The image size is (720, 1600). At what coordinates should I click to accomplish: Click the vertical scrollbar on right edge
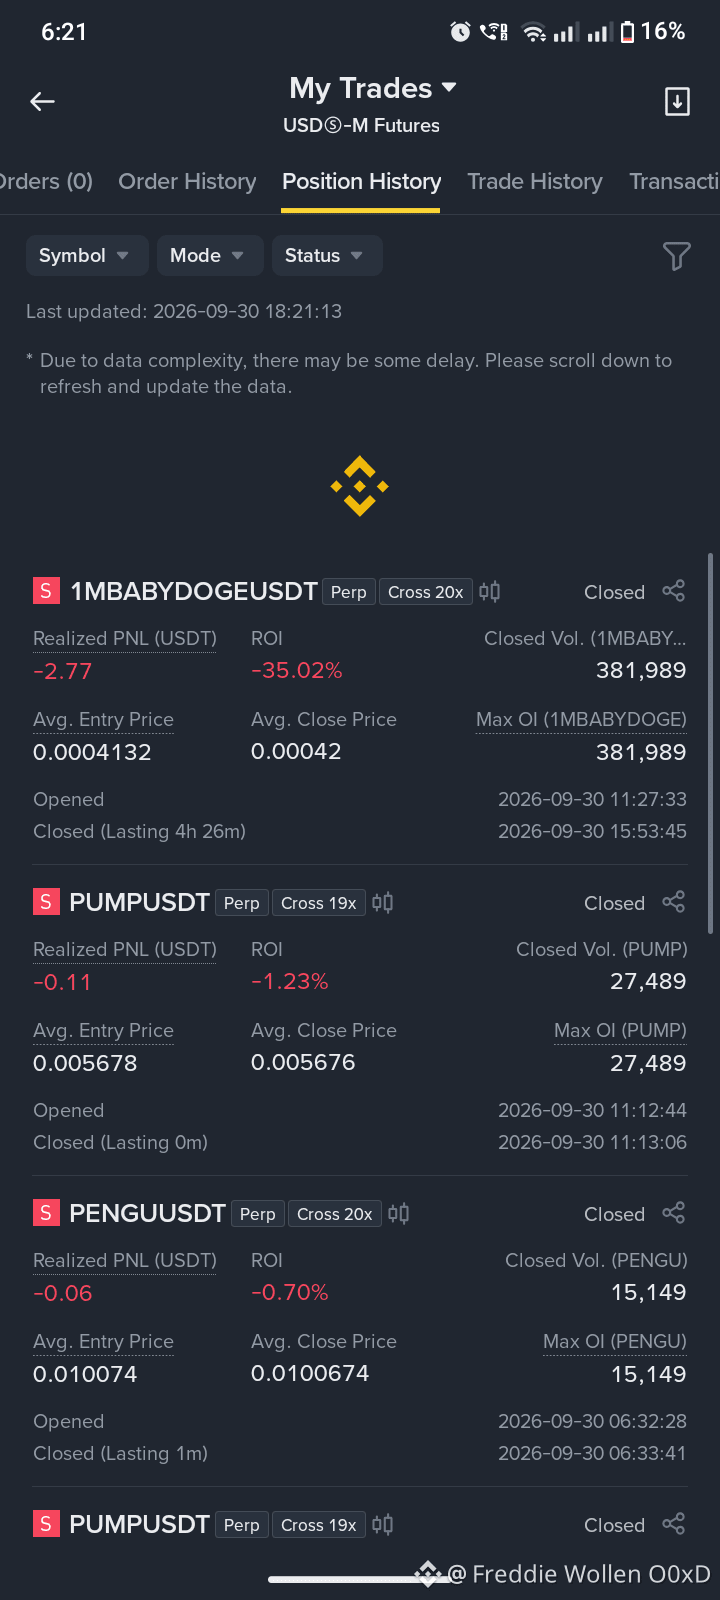click(x=711, y=743)
